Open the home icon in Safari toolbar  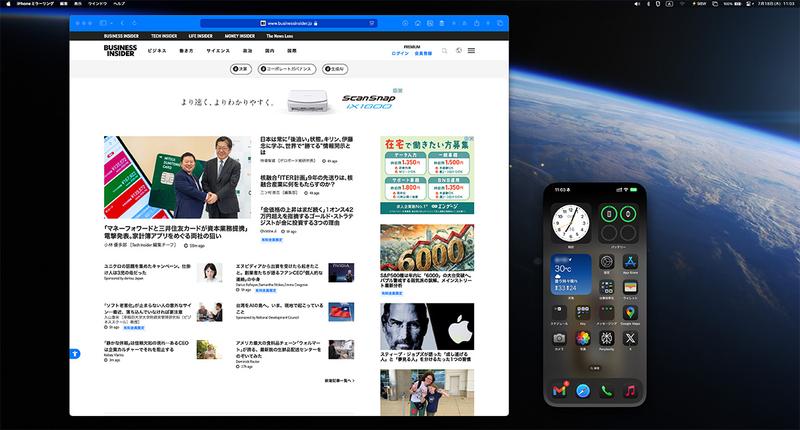pos(417,23)
